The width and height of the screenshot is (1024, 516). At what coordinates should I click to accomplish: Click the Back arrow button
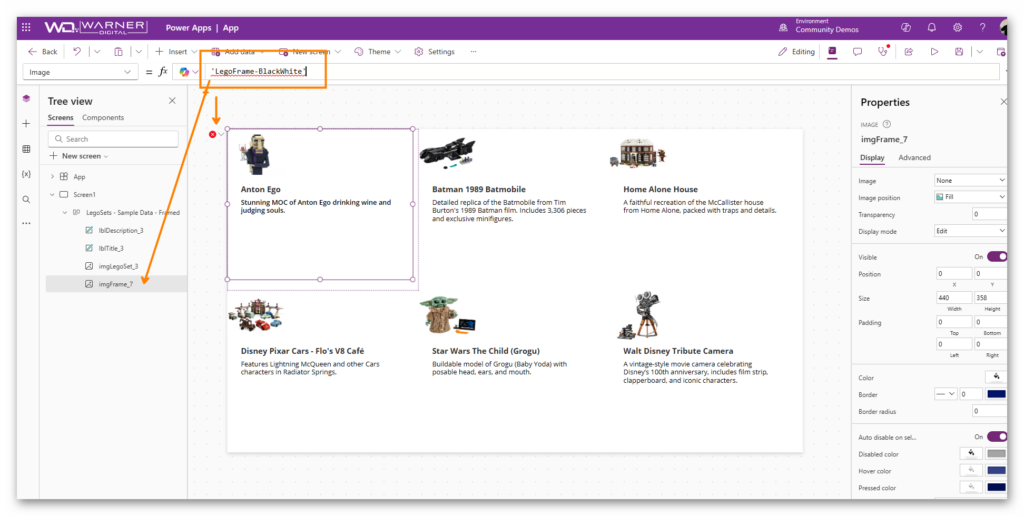click(42, 52)
